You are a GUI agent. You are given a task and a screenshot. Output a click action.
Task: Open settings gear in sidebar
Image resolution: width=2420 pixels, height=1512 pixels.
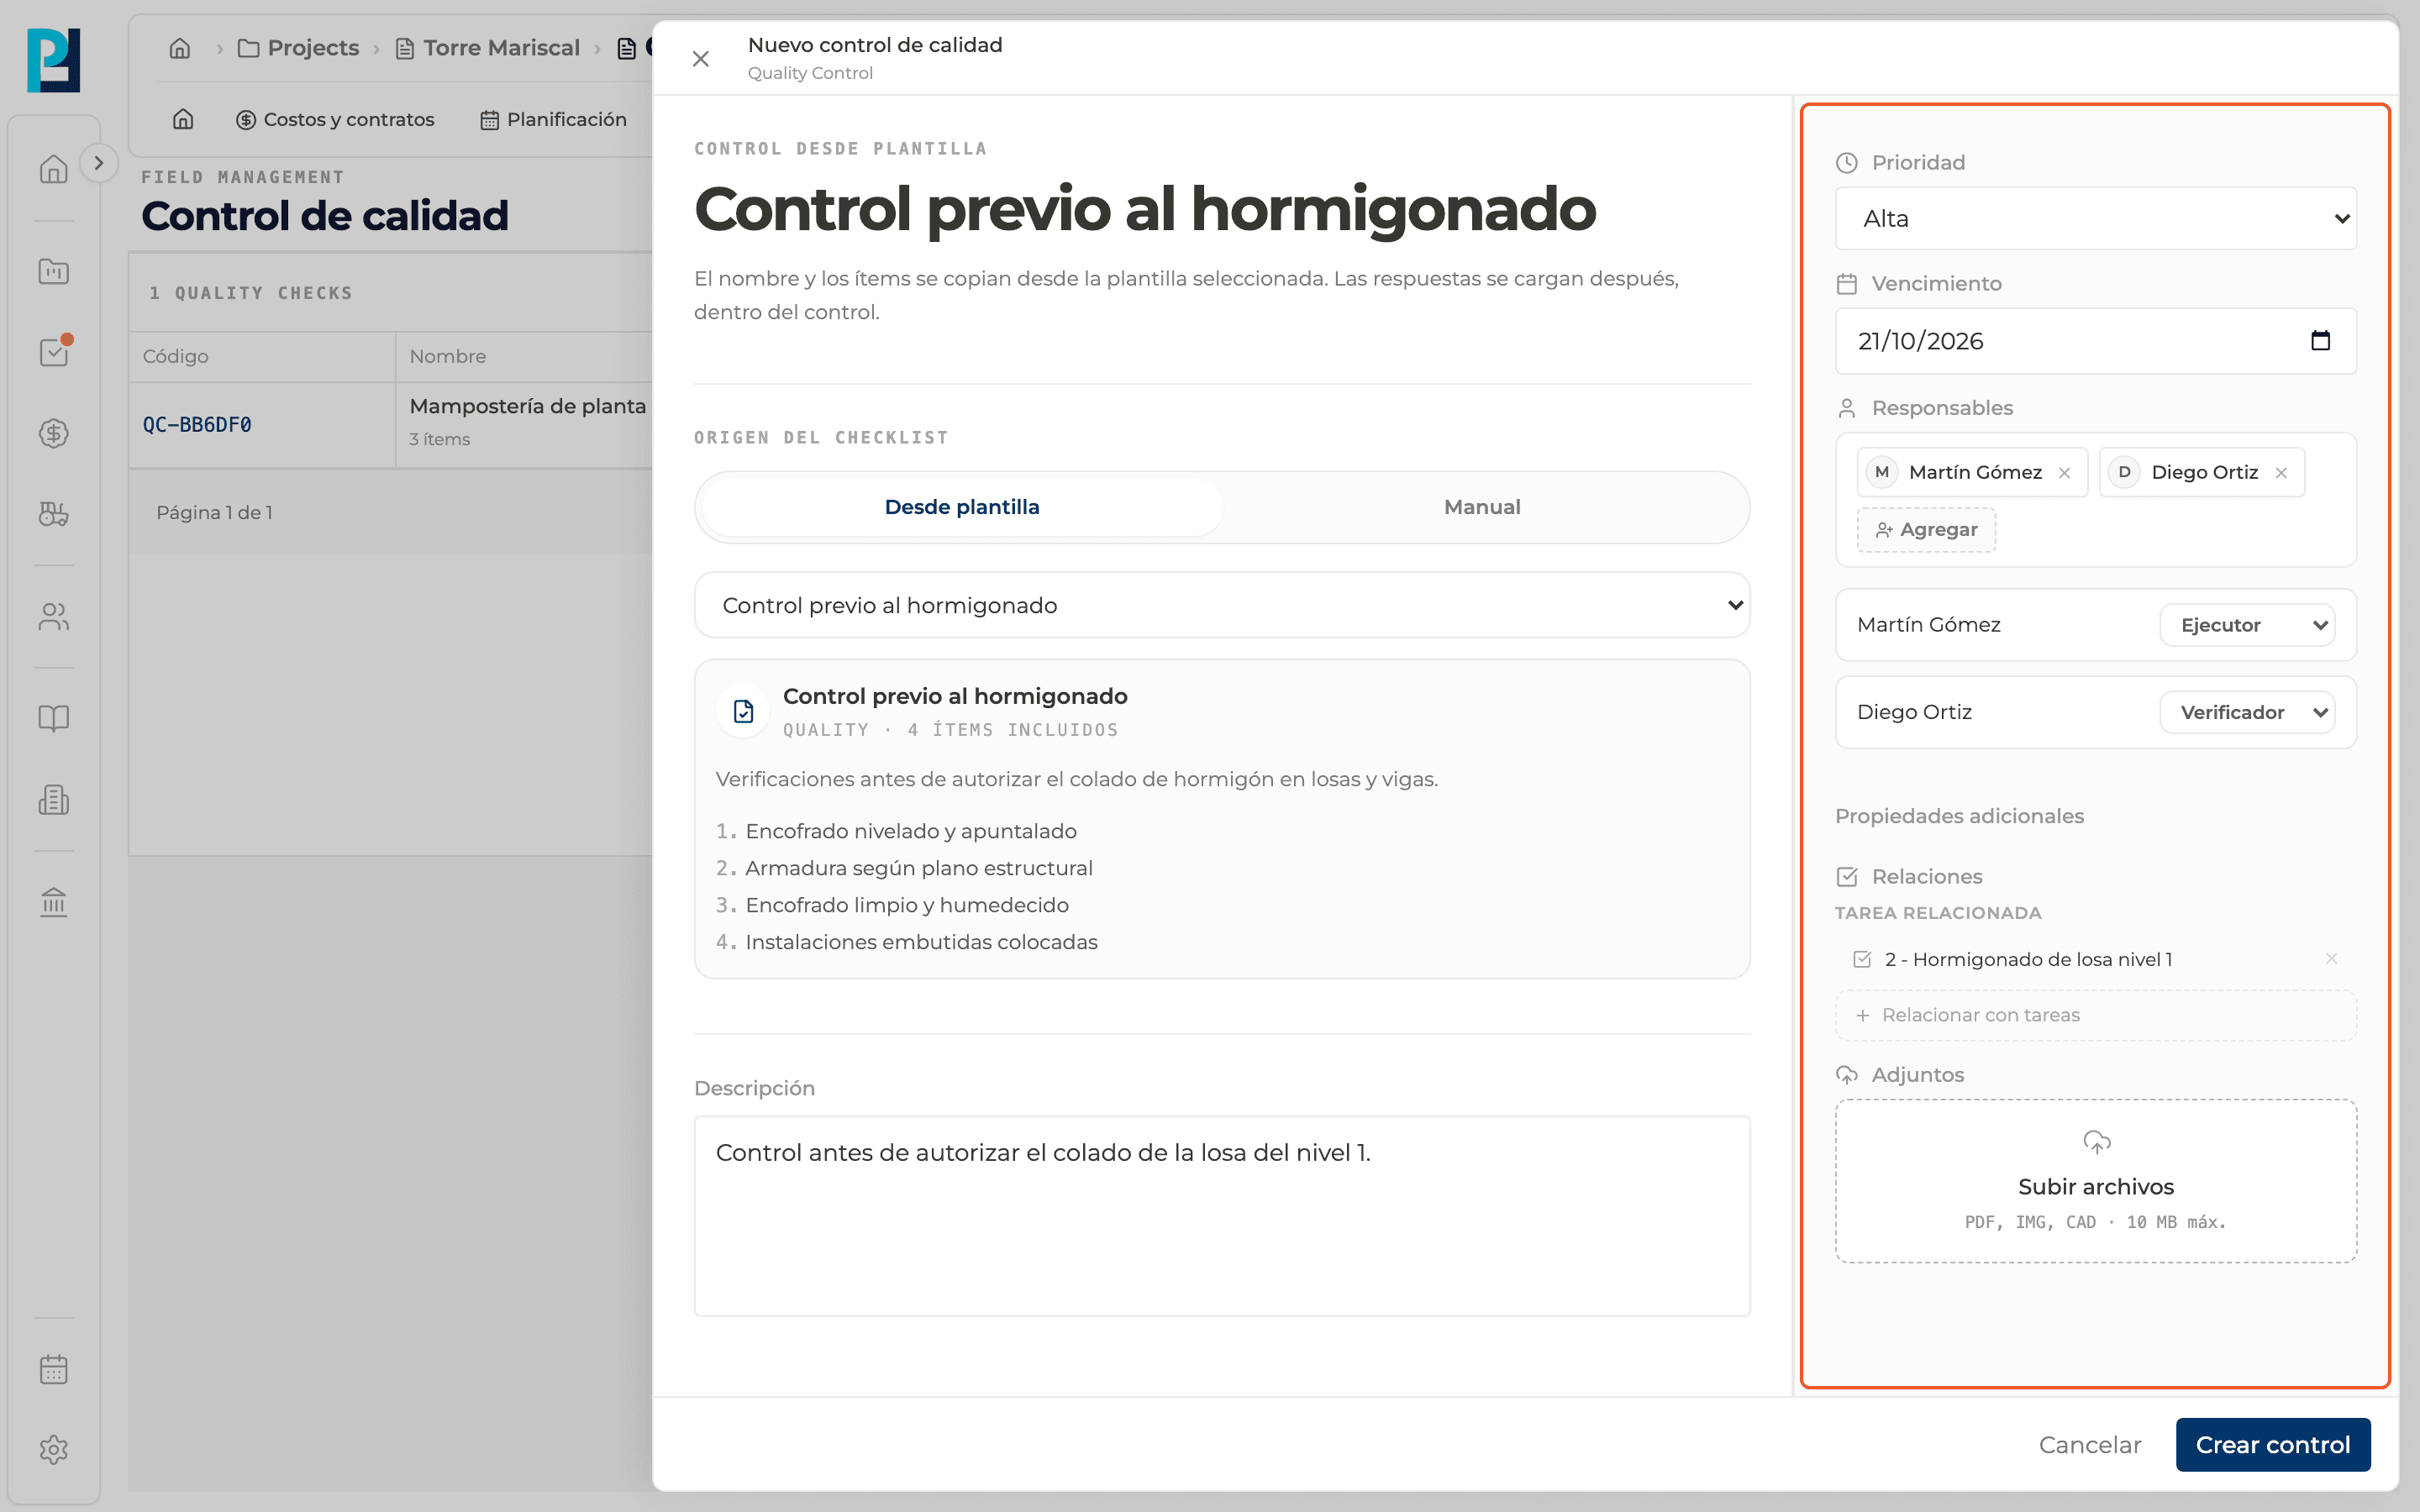tap(54, 1450)
